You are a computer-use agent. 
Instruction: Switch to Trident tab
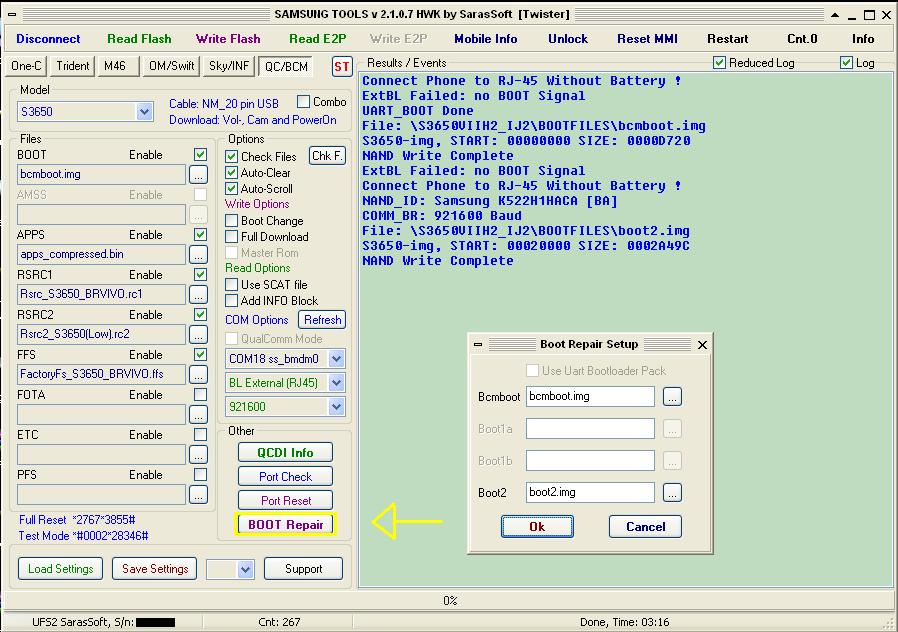tap(72, 66)
